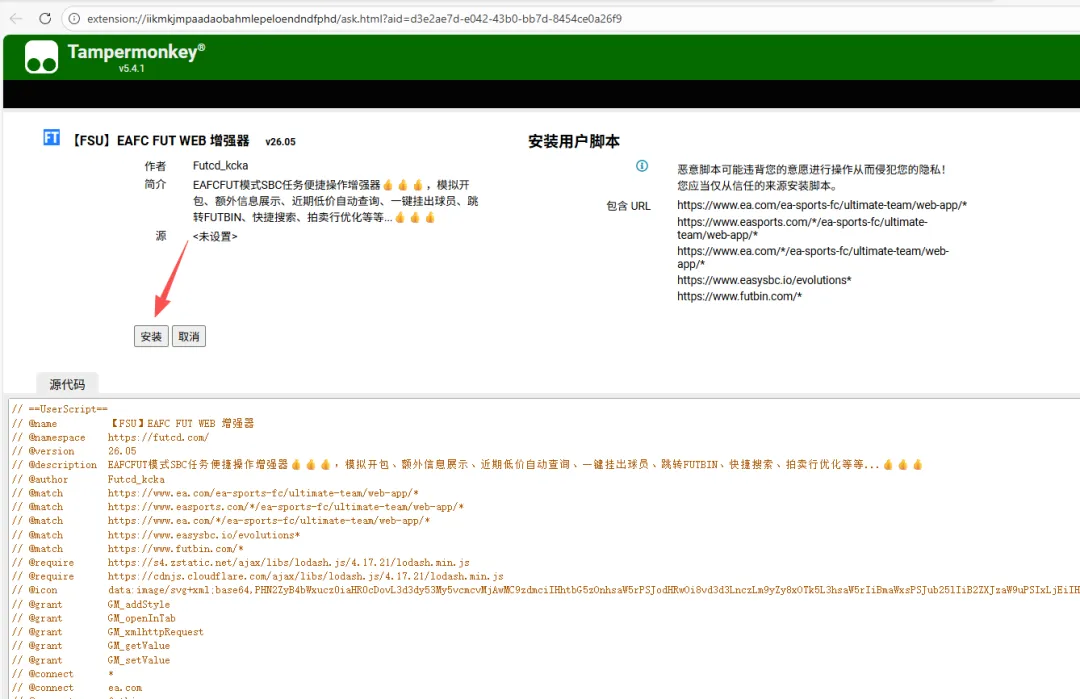1080x699 pixels.
Task: Click the ==UserScript== line in source
Action: [60, 409]
